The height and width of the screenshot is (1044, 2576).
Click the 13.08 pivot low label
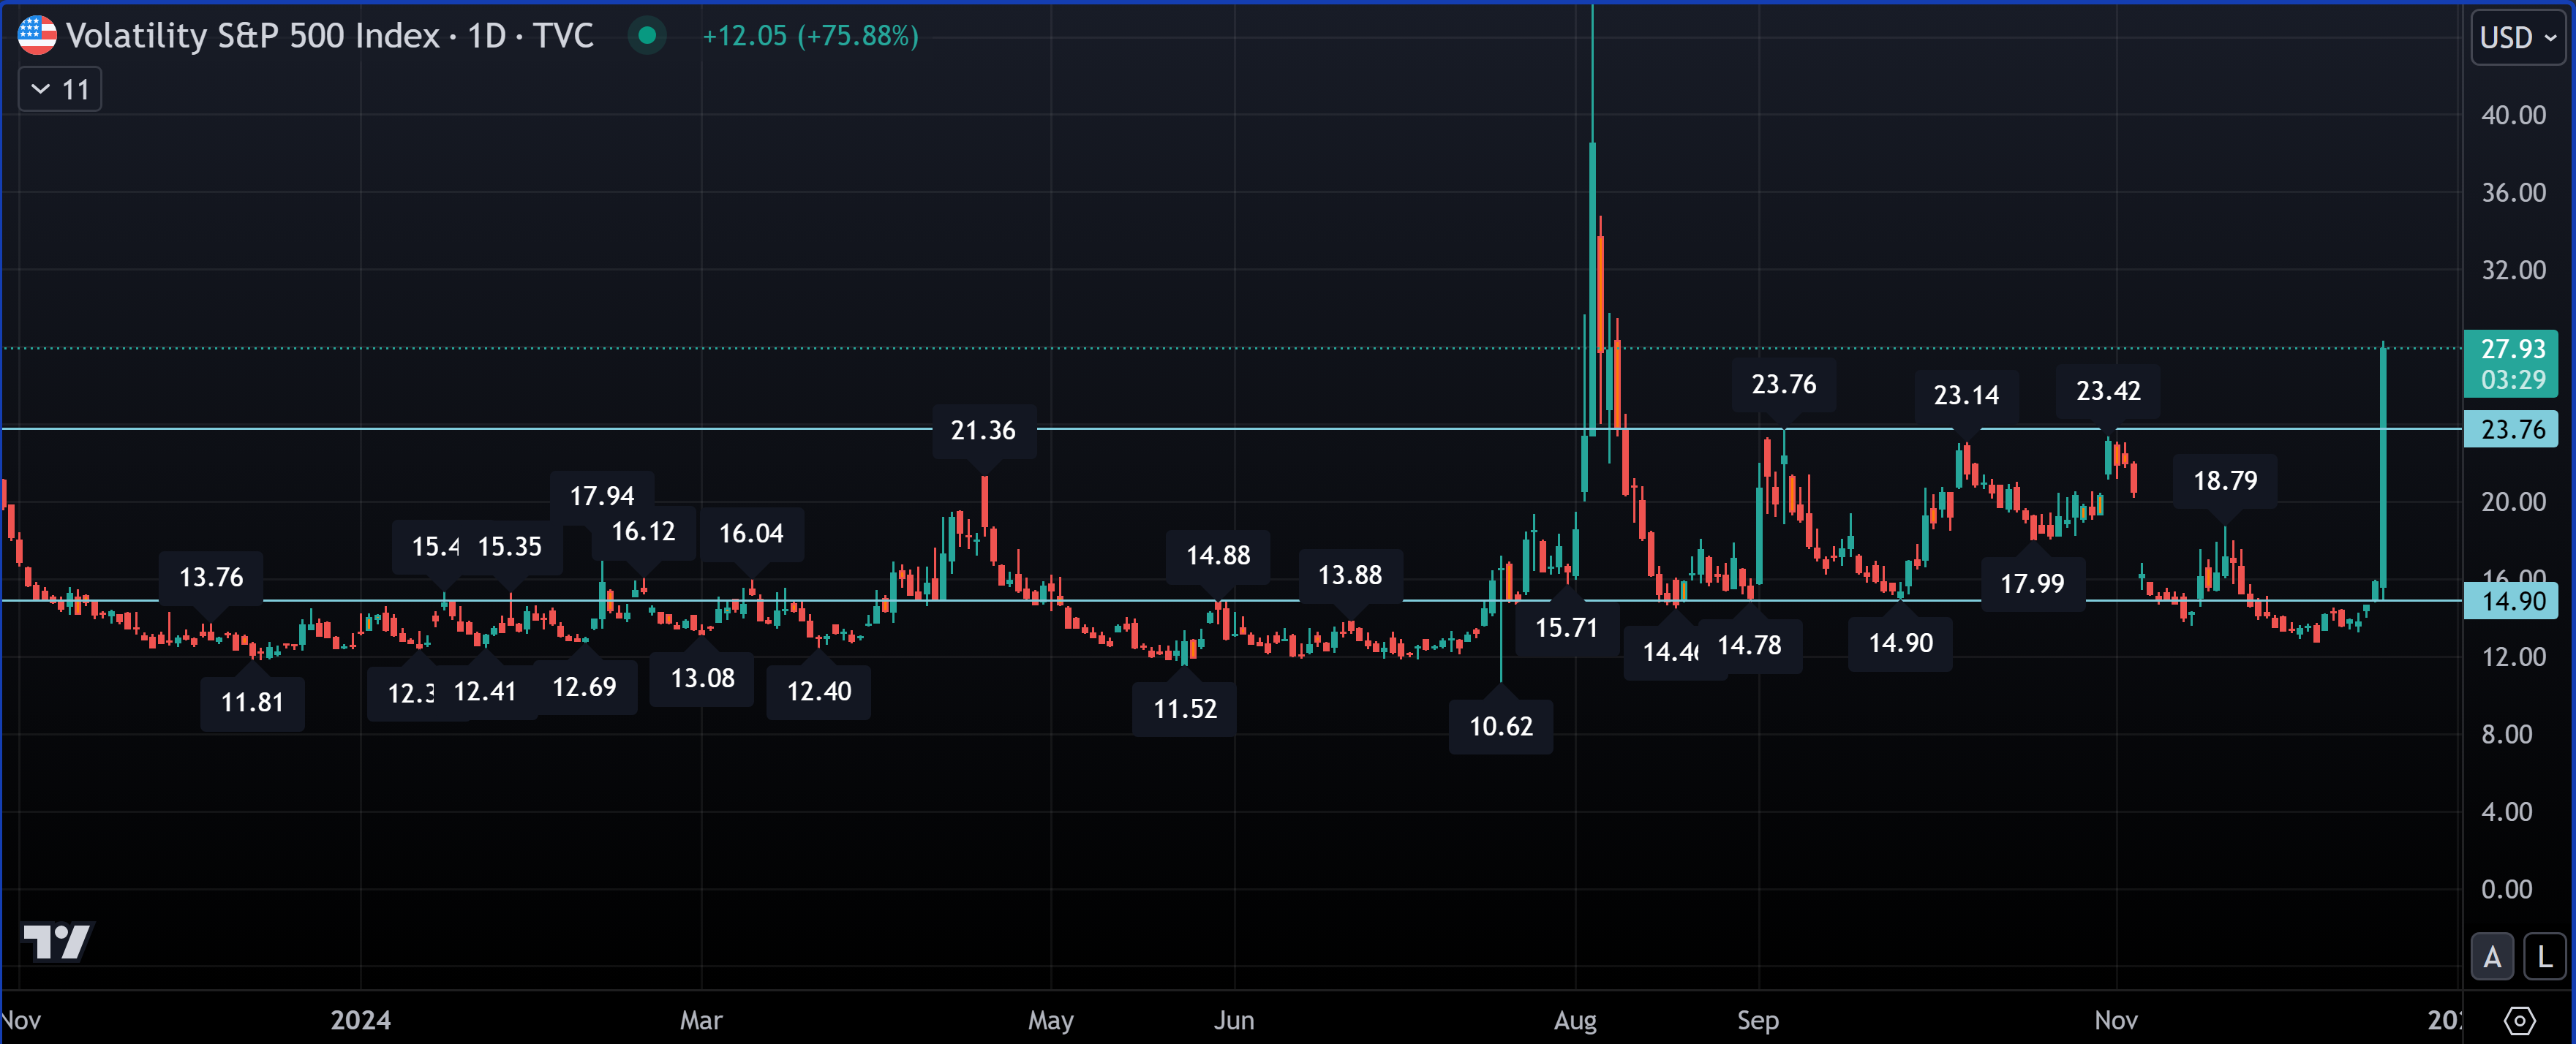coord(703,679)
